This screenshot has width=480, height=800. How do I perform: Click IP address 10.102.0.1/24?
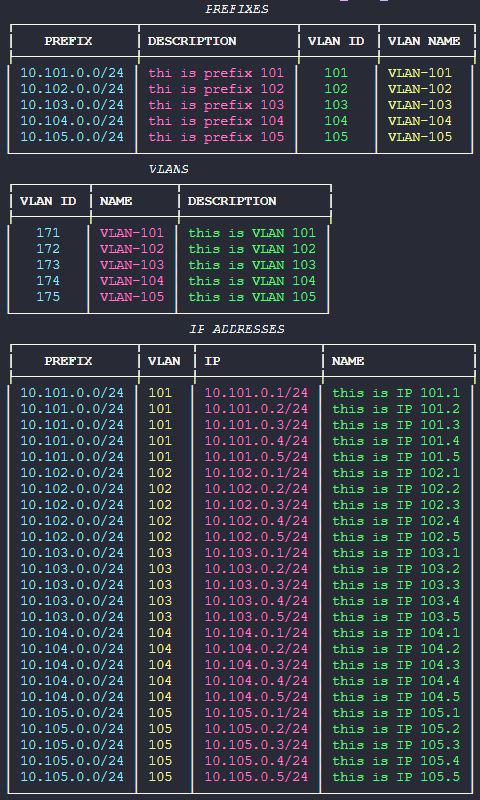(256, 473)
